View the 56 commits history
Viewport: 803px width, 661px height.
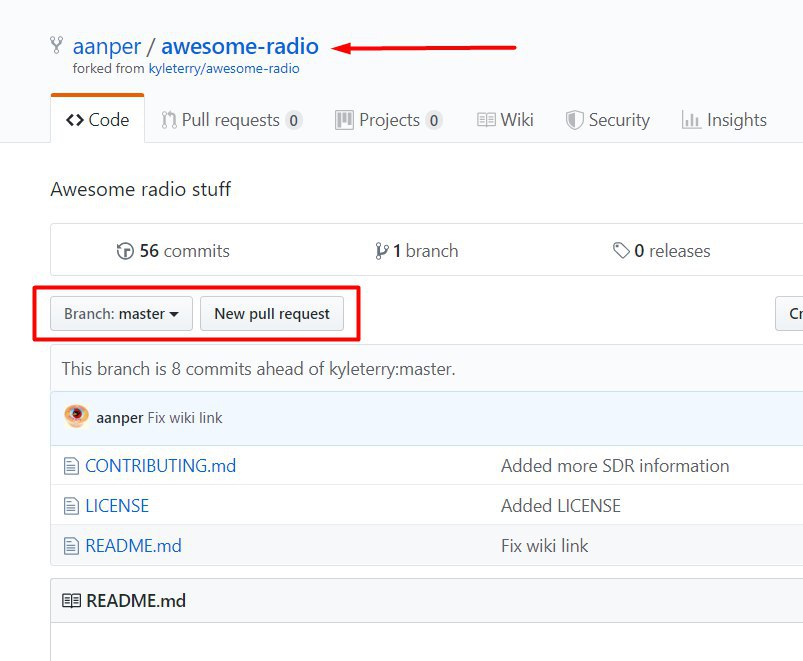[x=173, y=251]
